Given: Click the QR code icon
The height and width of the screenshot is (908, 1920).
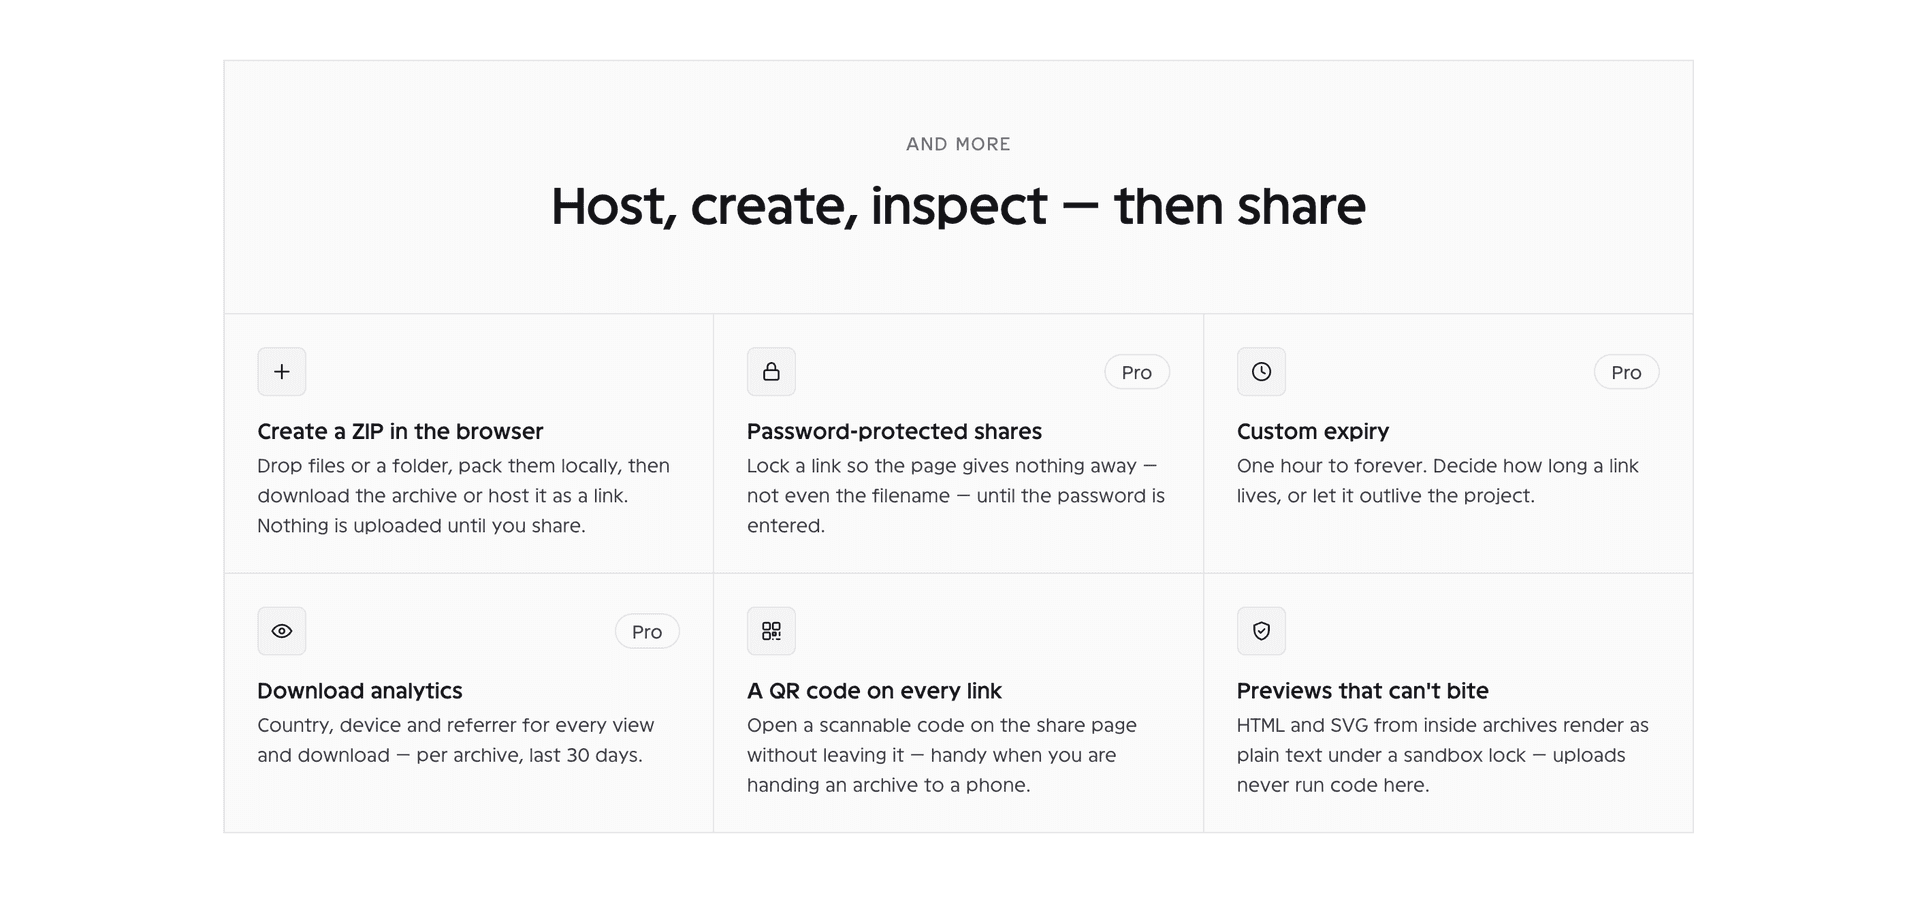Looking at the screenshot, I should [771, 631].
